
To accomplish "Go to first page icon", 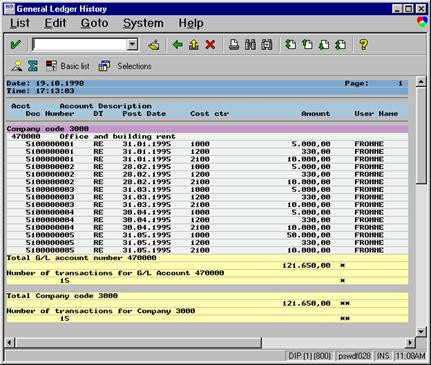I will click(291, 44).
